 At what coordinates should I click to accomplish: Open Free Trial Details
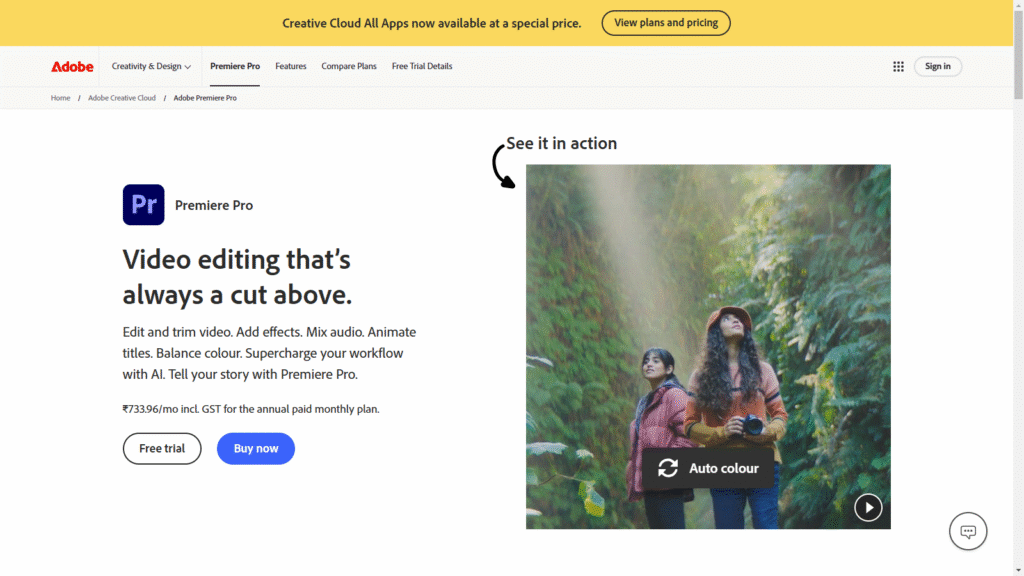pos(422,66)
